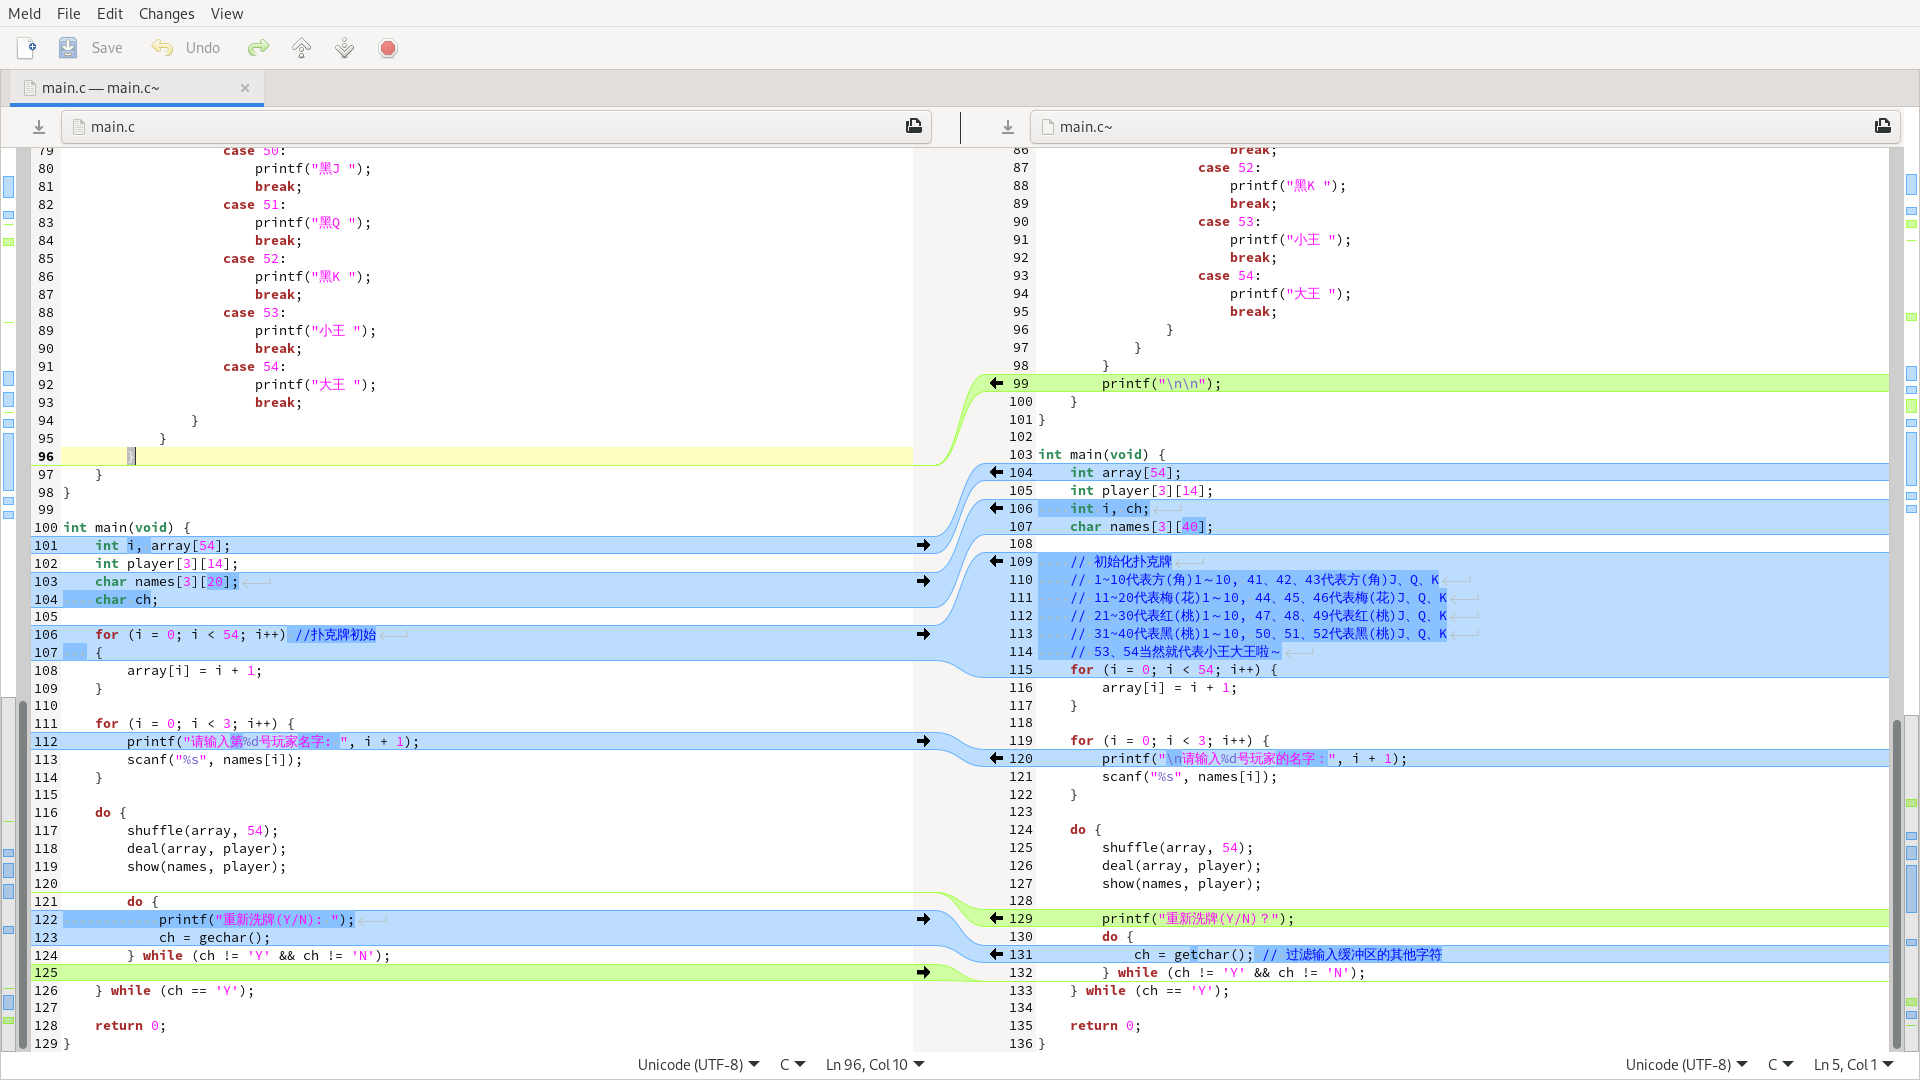This screenshot has width=1920, height=1080.
Task: Push left line 122 change to right
Action: pos(923,919)
